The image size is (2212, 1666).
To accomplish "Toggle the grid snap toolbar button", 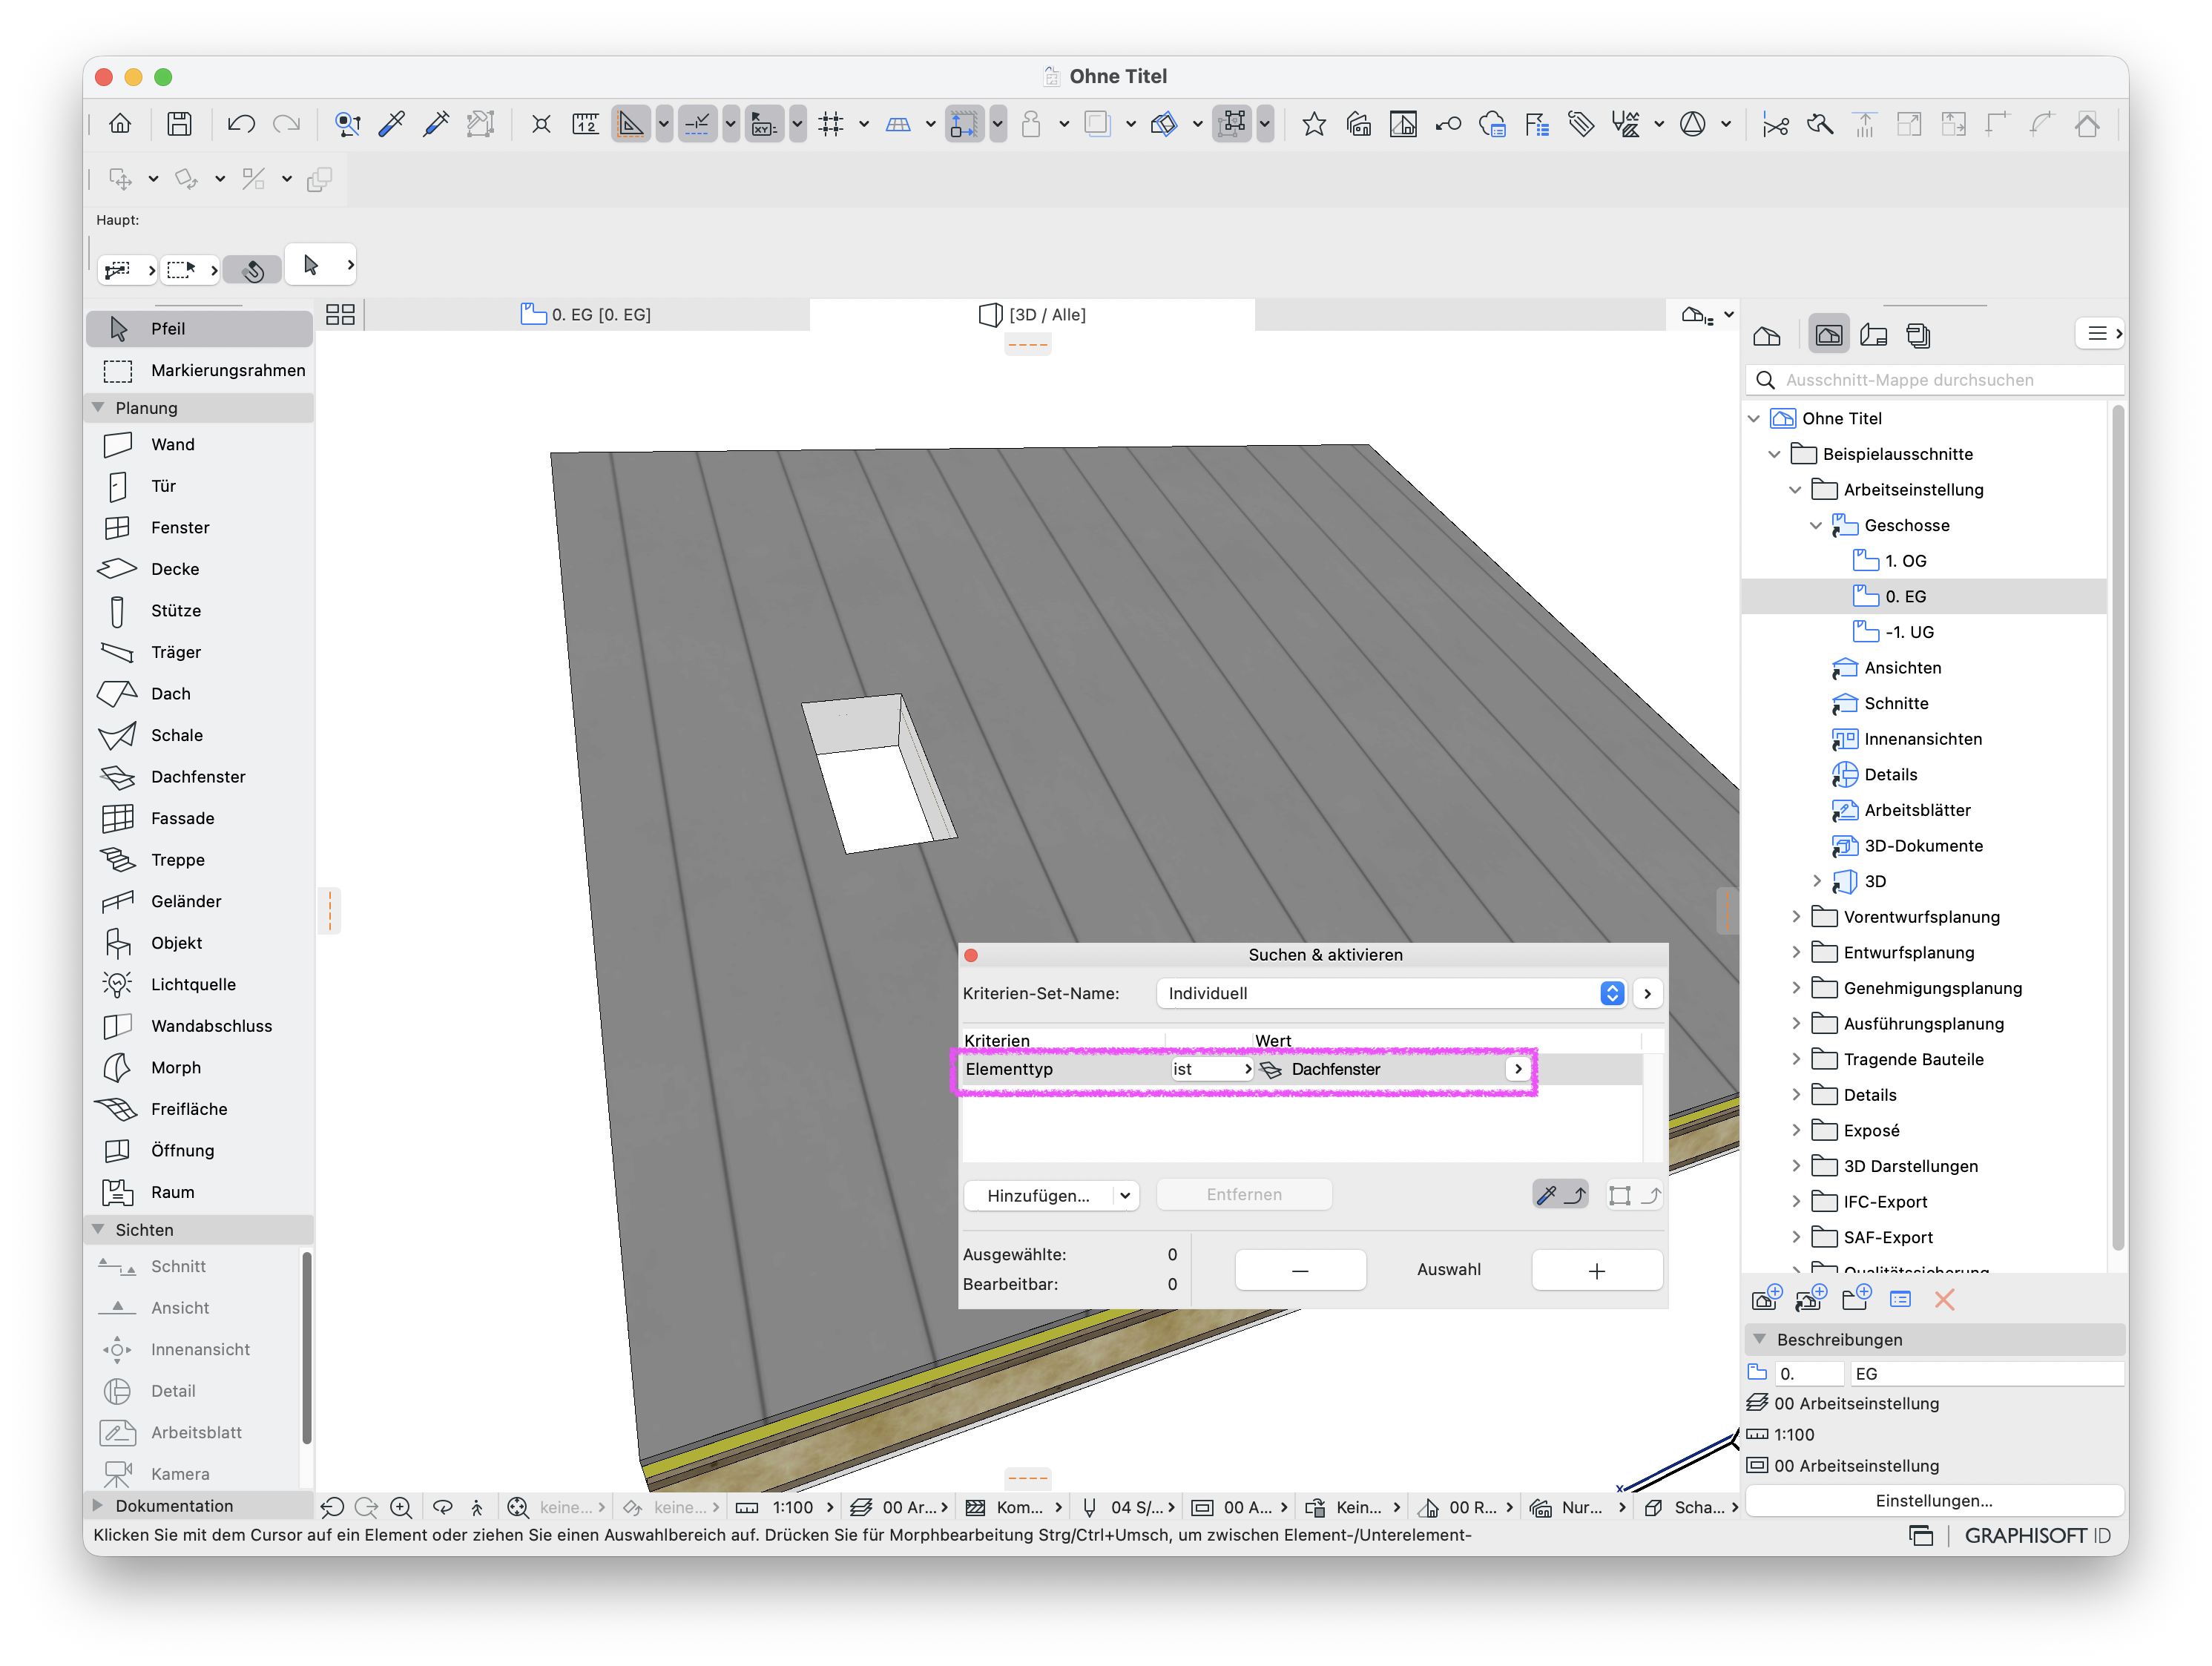I will 830,124.
